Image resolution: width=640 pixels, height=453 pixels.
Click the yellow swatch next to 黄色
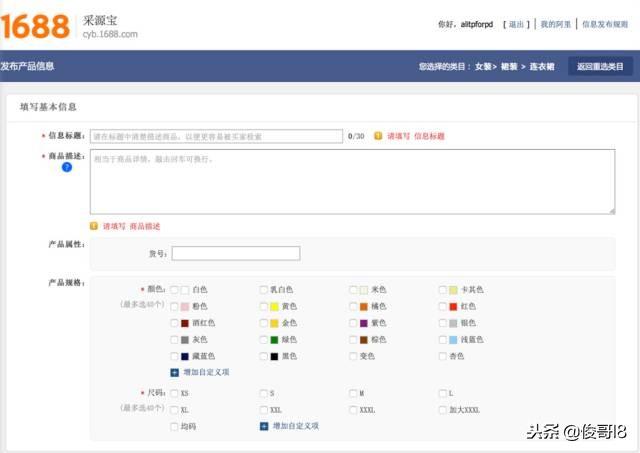pos(275,306)
